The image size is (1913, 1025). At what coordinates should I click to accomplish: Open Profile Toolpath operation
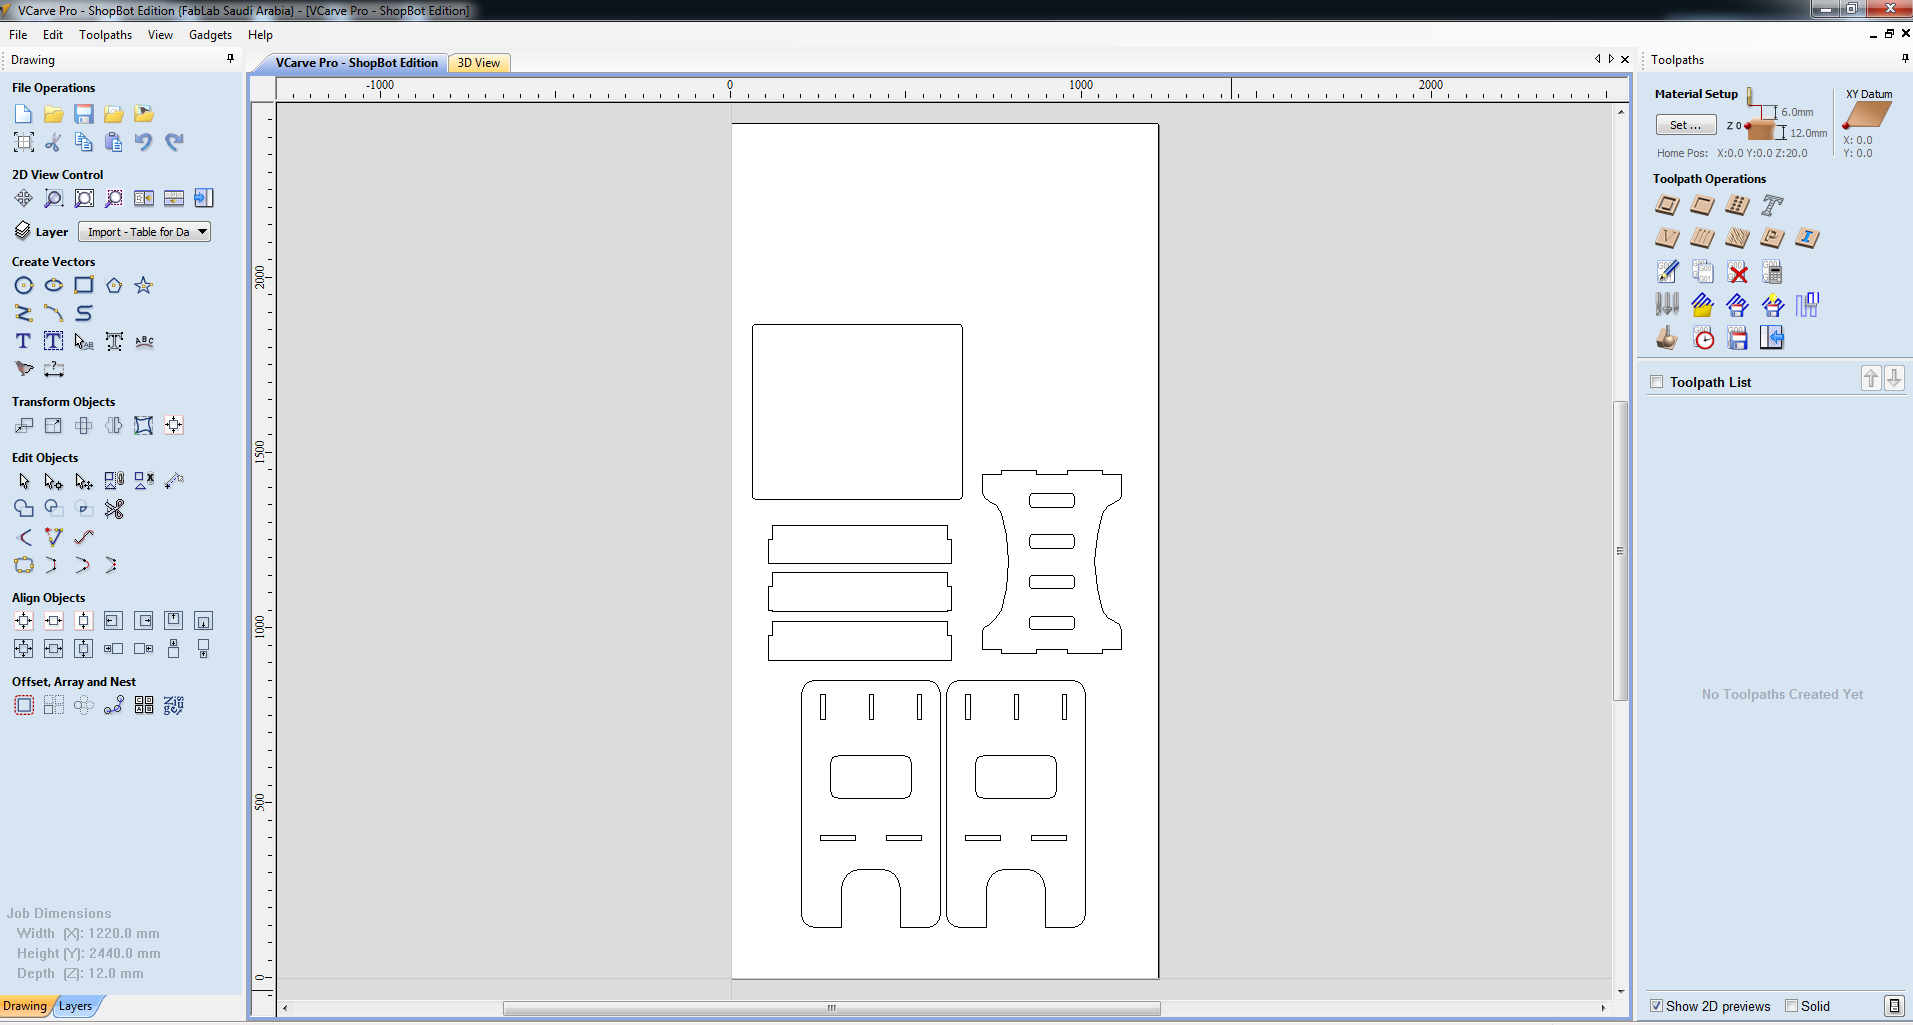pyautogui.click(x=1667, y=206)
